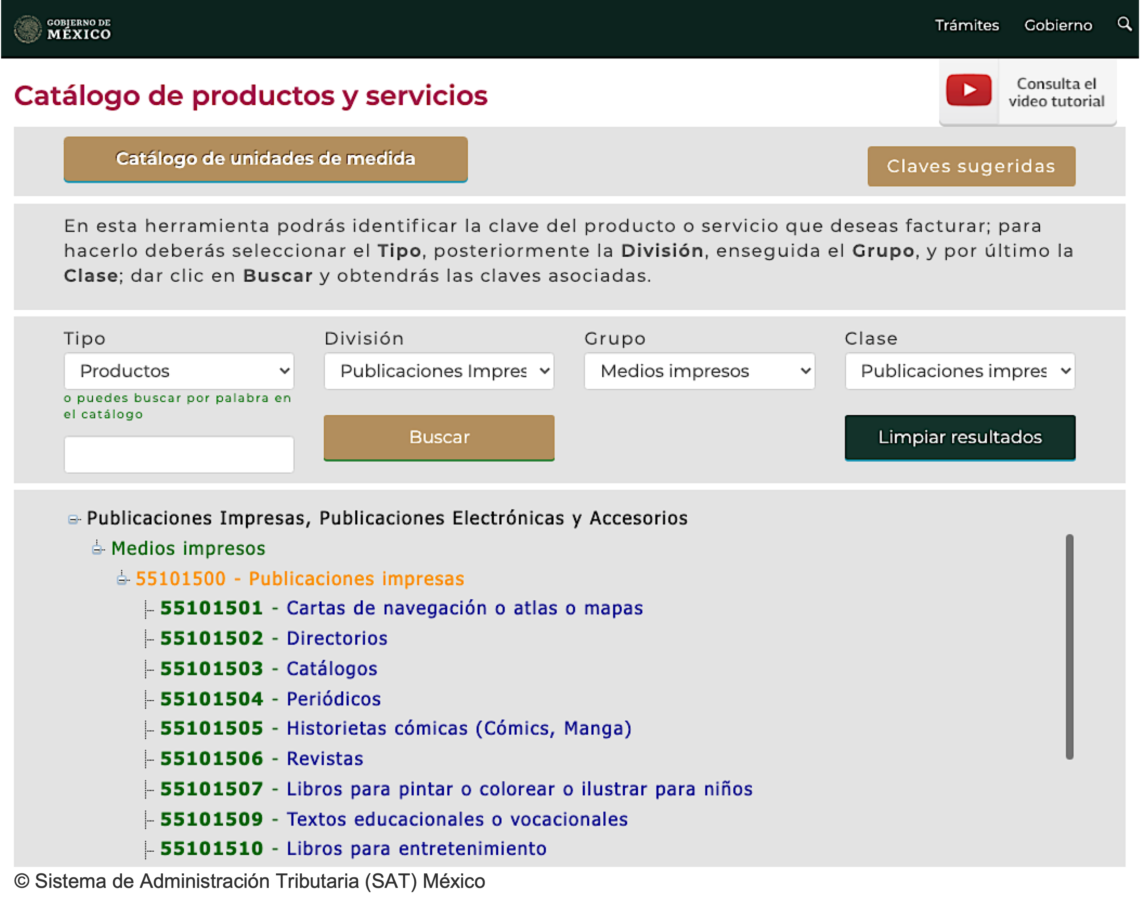Play the YouTube video tutorial icon
Screen dimensions: 1140x906
tap(968, 91)
